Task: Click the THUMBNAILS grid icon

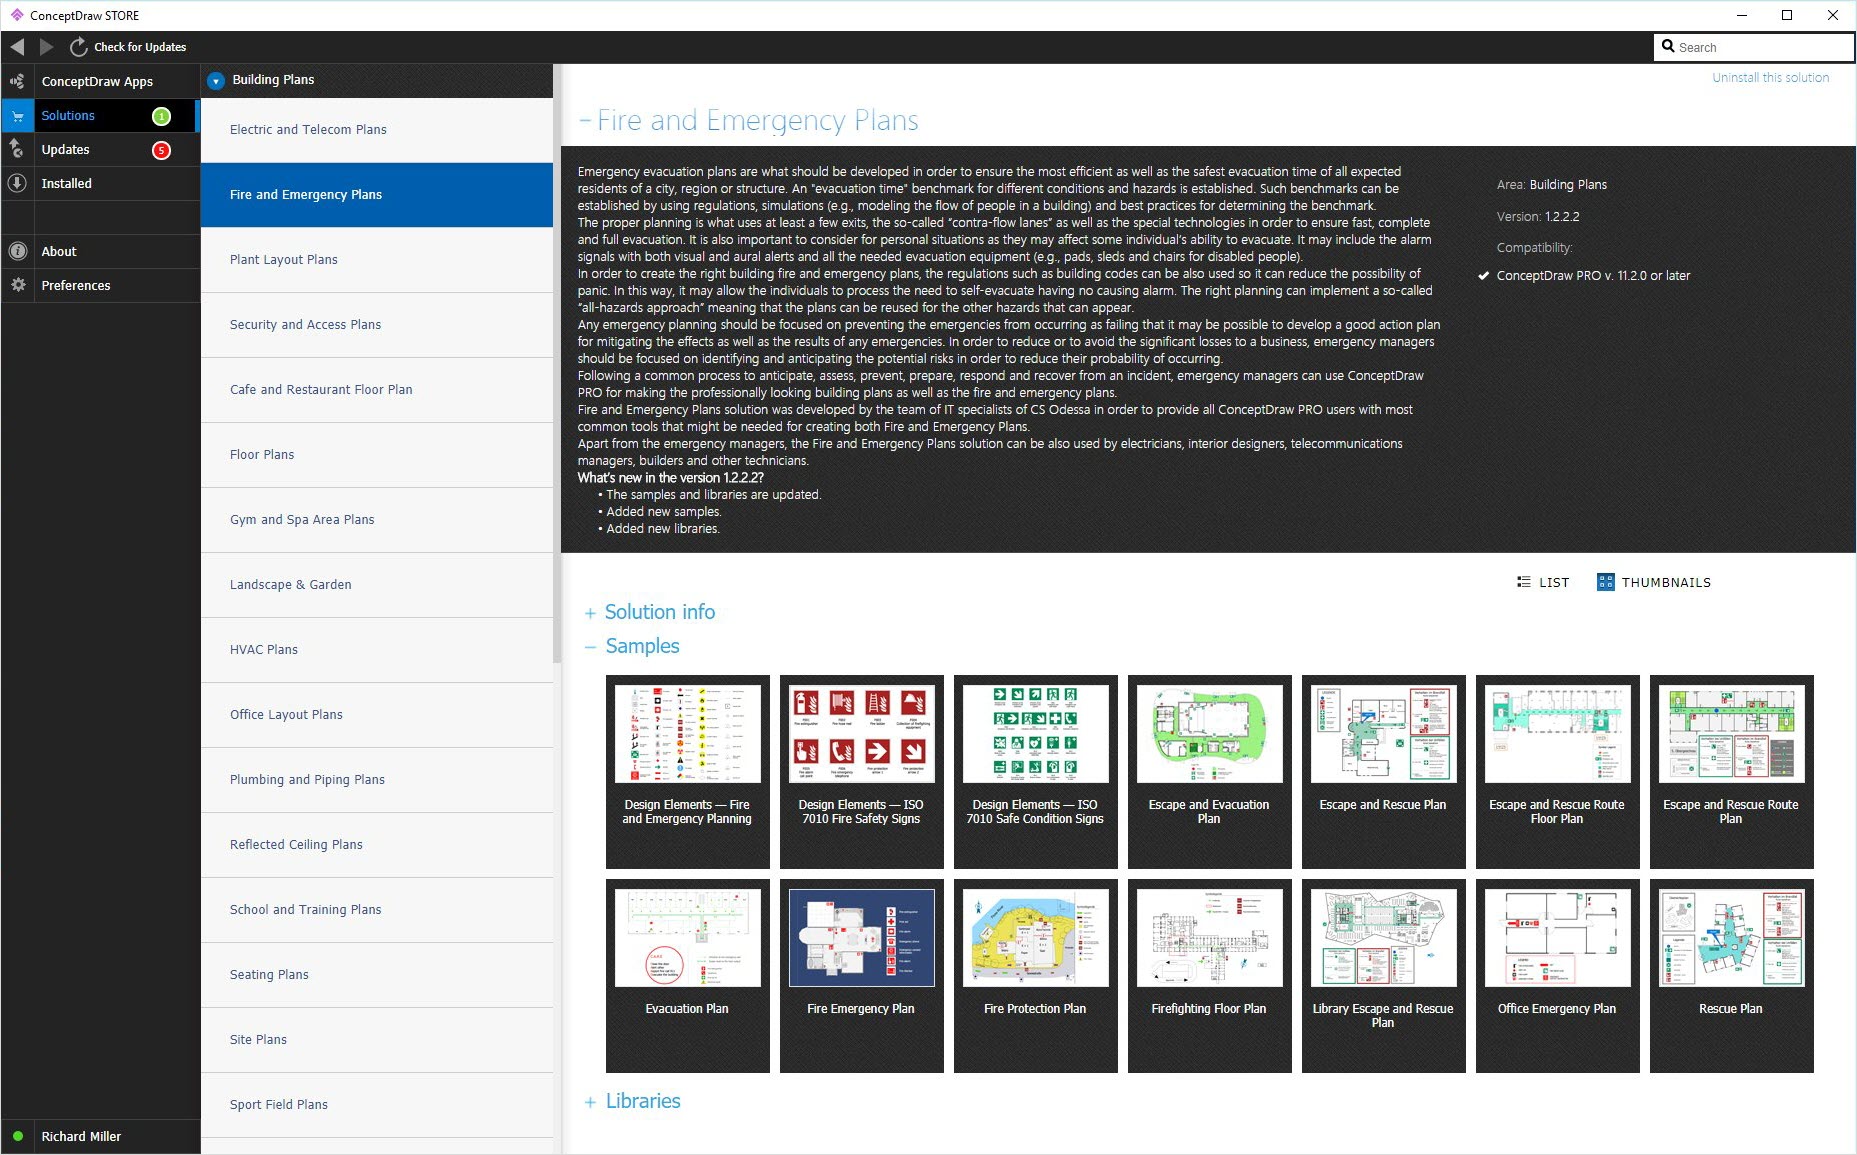Action: (1605, 582)
